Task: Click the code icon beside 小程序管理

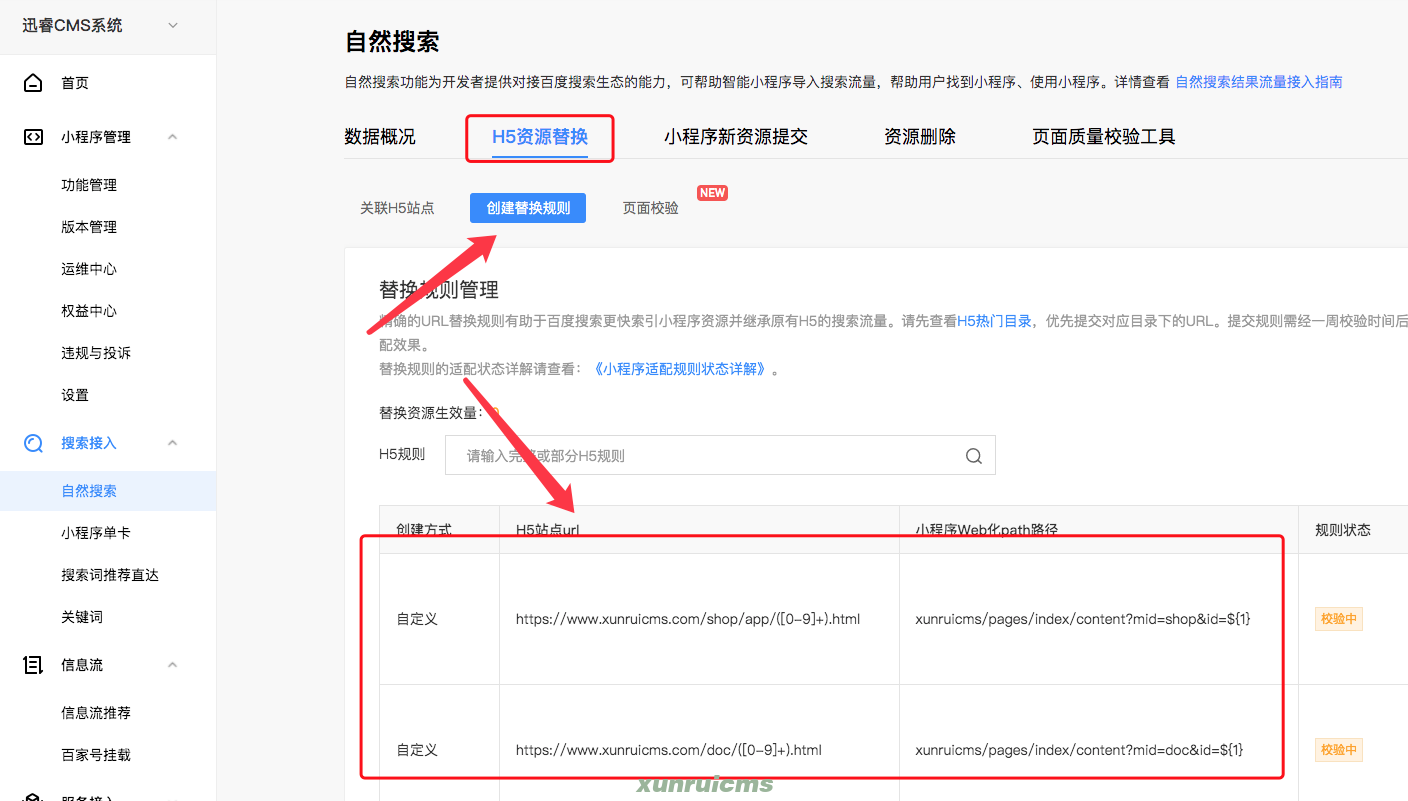Action: tap(33, 137)
